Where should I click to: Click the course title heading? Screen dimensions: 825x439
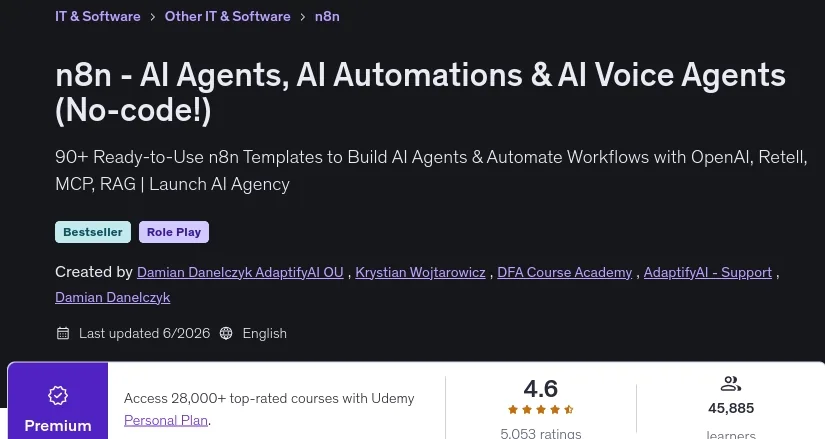coord(420,93)
